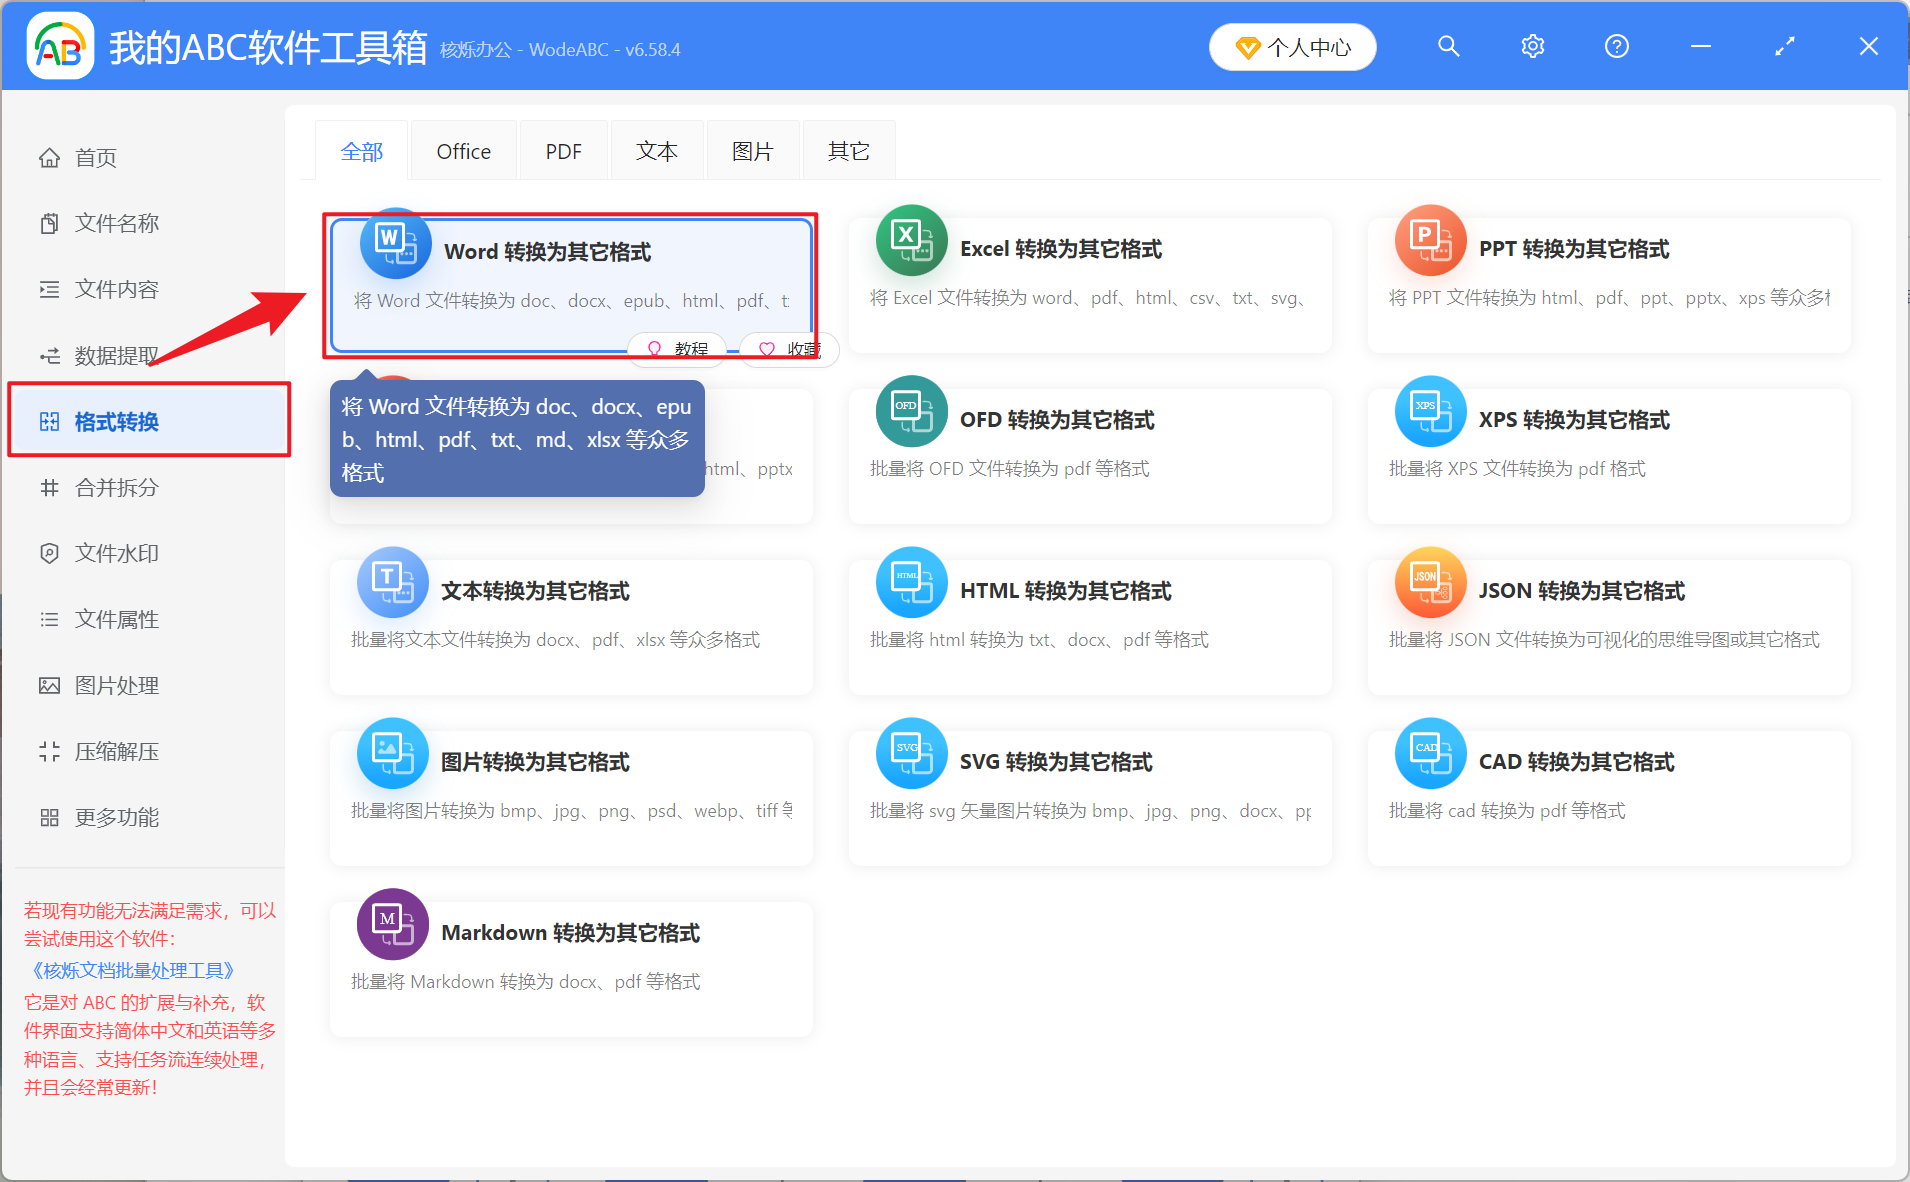Open the 格式转换 section in sidebar

tap(115, 421)
